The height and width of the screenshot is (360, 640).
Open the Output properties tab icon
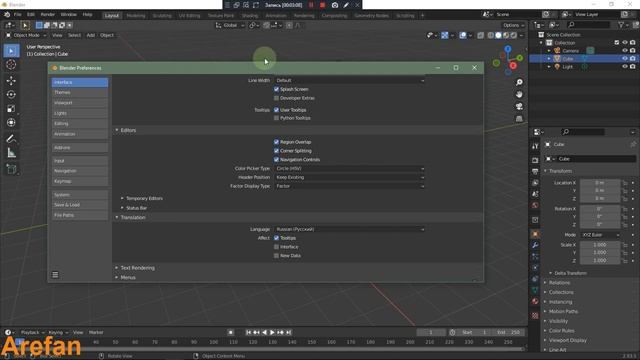535,171
